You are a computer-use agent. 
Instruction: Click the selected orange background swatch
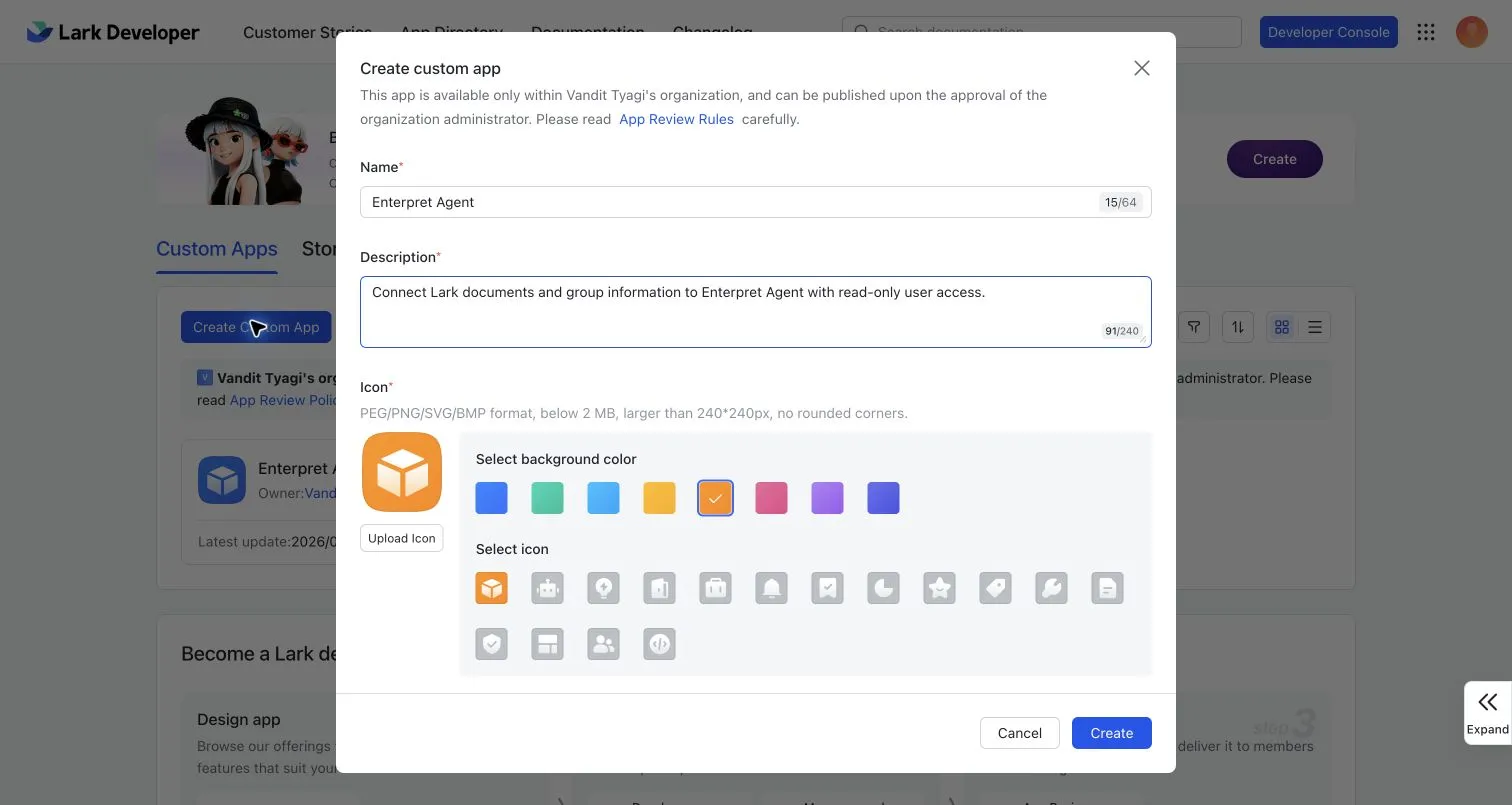(716, 498)
